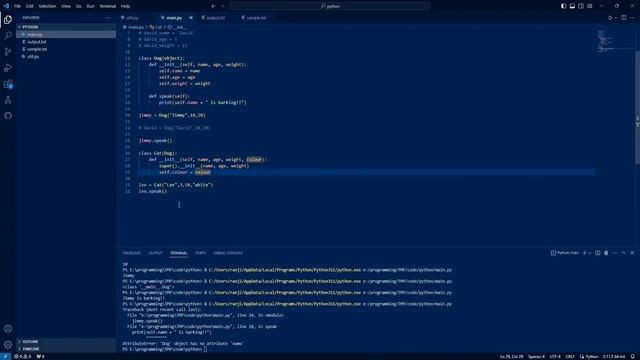
Task: Click the remote window indicator in status bar
Action: (x=5, y=356)
